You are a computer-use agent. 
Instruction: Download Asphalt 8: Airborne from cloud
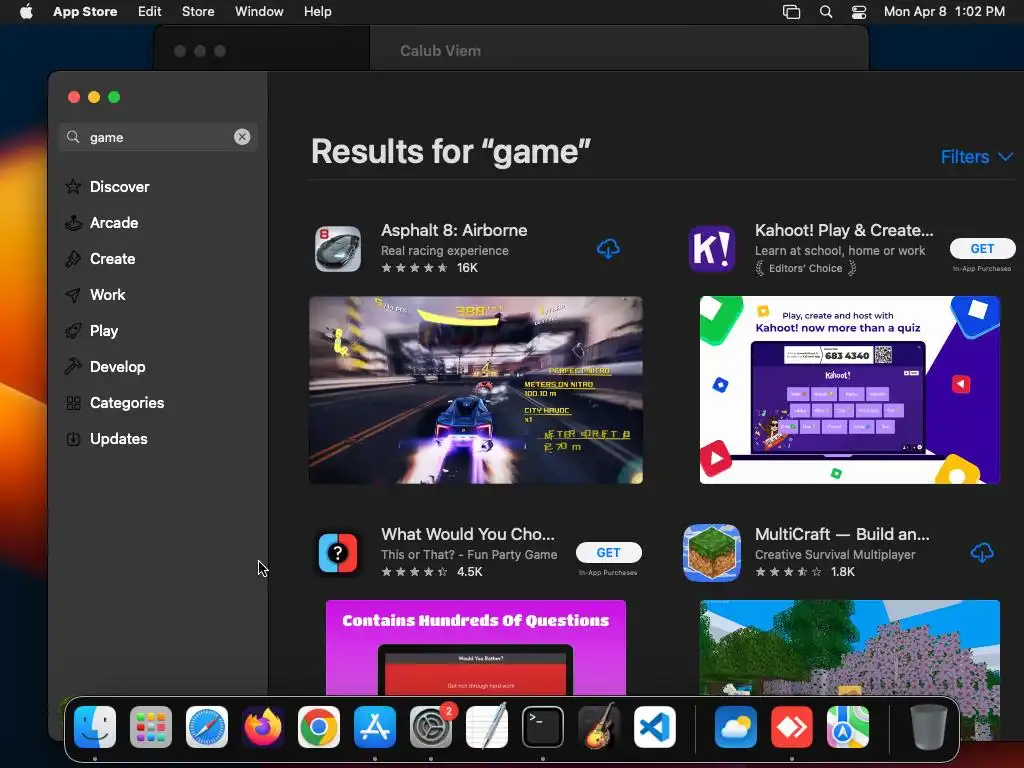coord(608,249)
